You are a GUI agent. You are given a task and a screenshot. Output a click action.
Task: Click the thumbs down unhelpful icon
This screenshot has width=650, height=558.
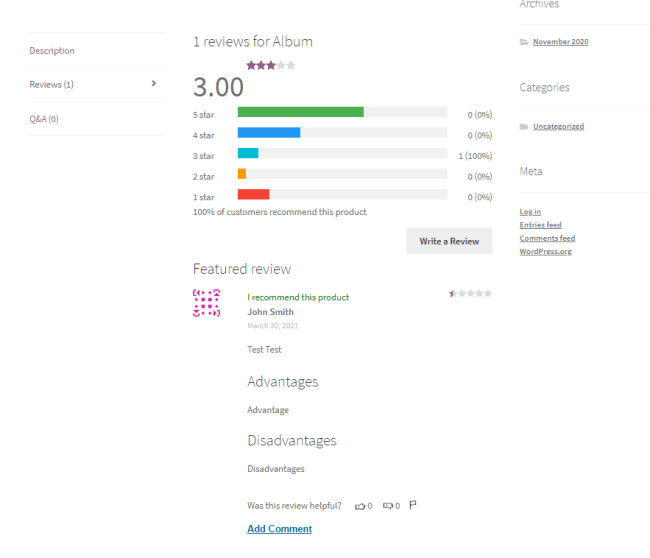pyautogui.click(x=388, y=506)
